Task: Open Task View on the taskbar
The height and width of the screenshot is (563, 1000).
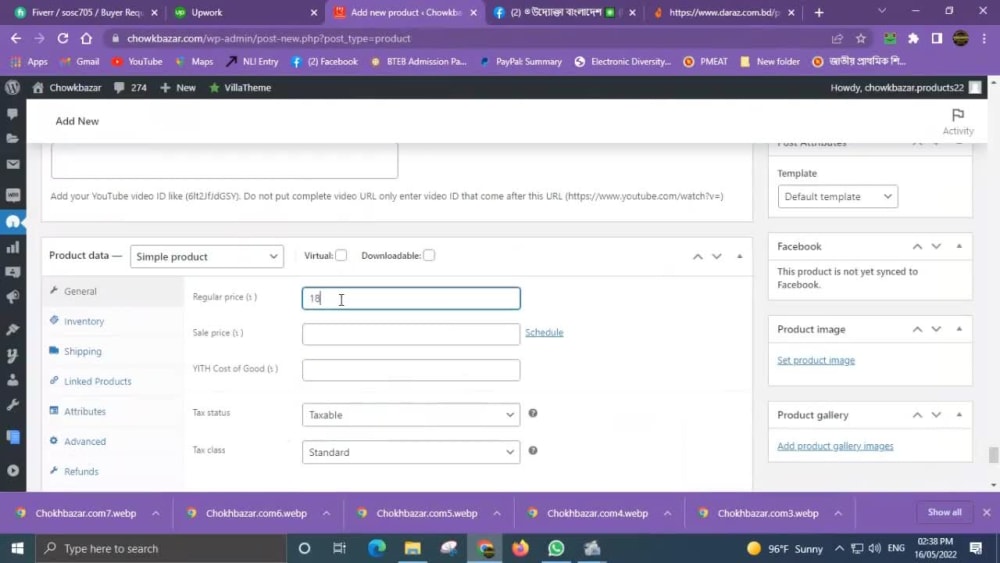Action: pos(339,548)
